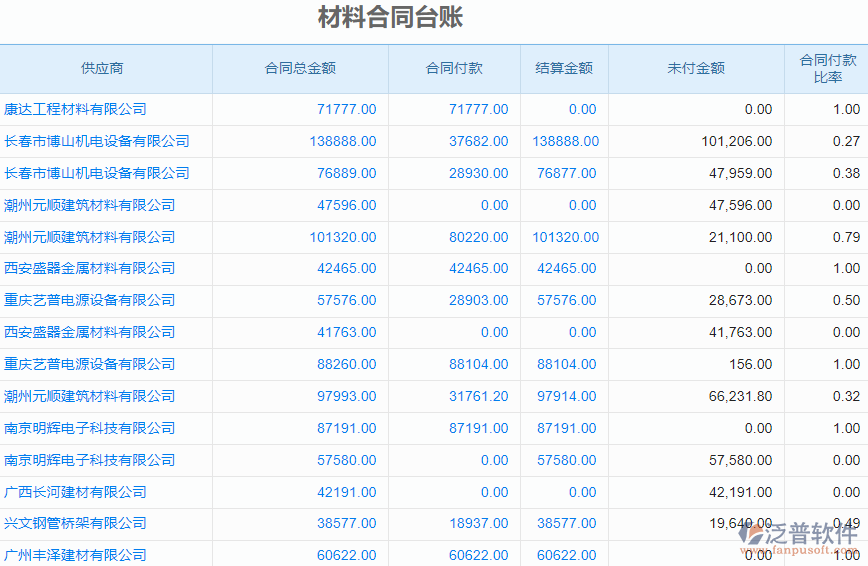Click settlement amount 76877.00
This screenshot has height=566, width=868.
[566, 173]
